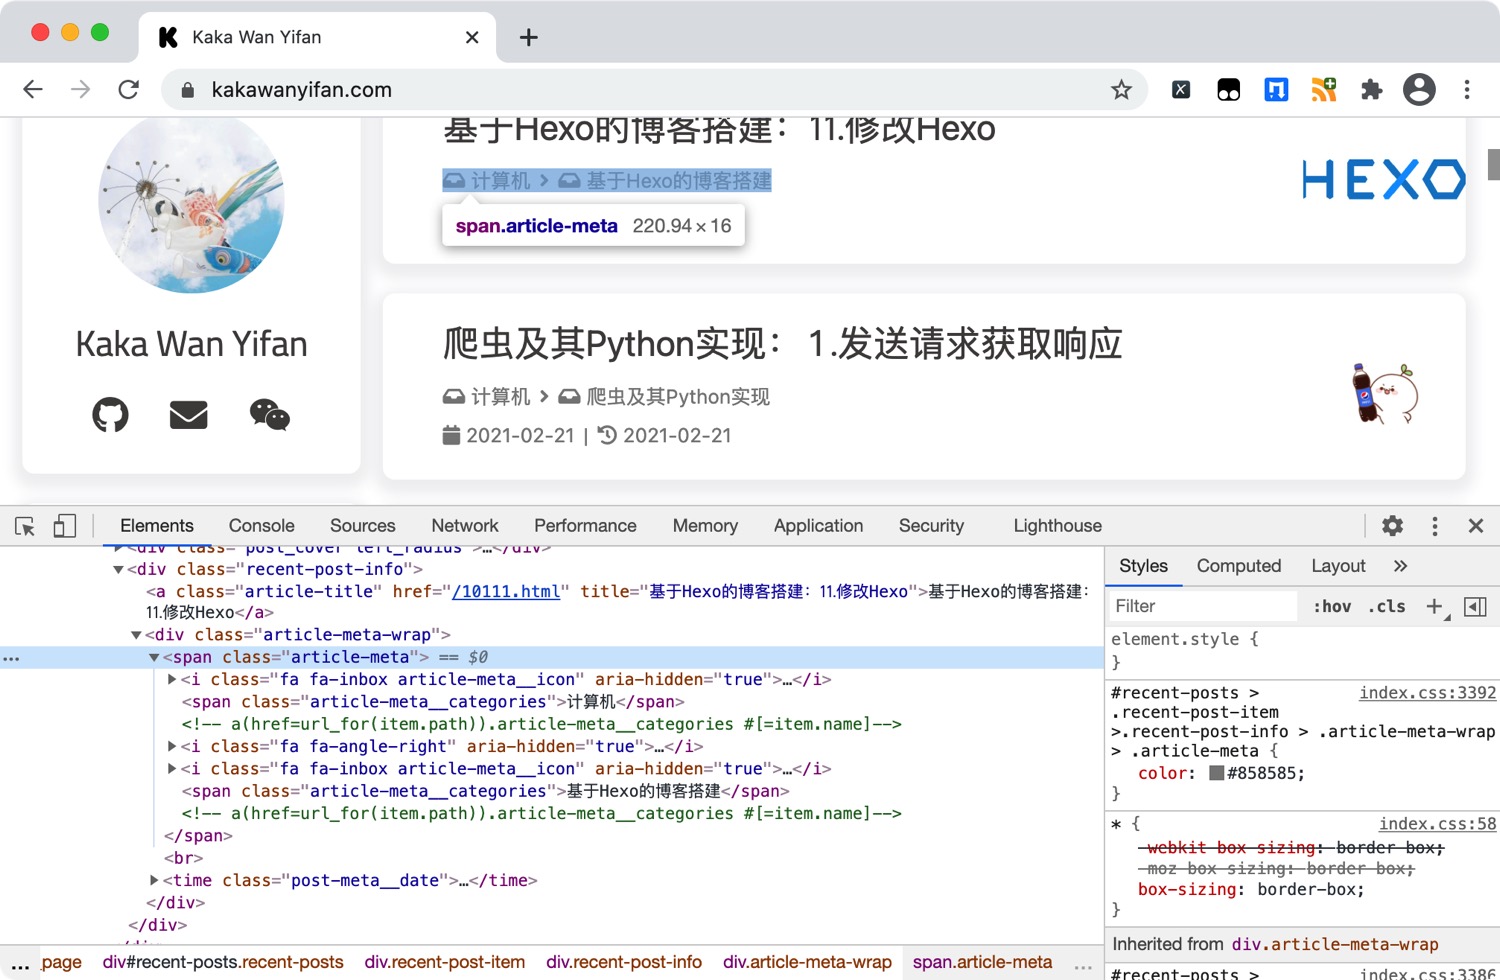
Task: Collapse the span article-meta node
Action: 154,657
